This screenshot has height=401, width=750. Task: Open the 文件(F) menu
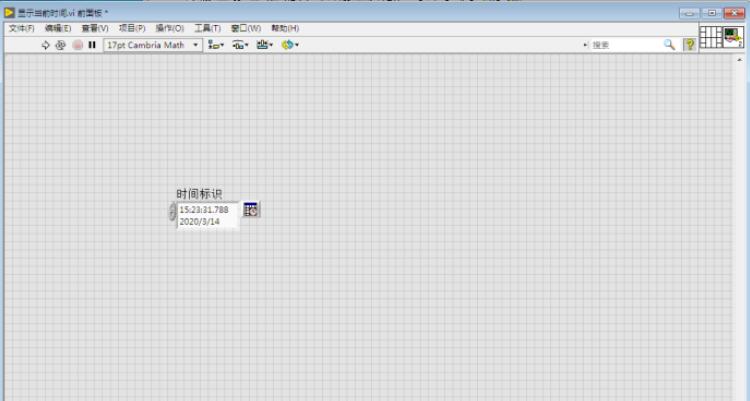tap(22, 28)
